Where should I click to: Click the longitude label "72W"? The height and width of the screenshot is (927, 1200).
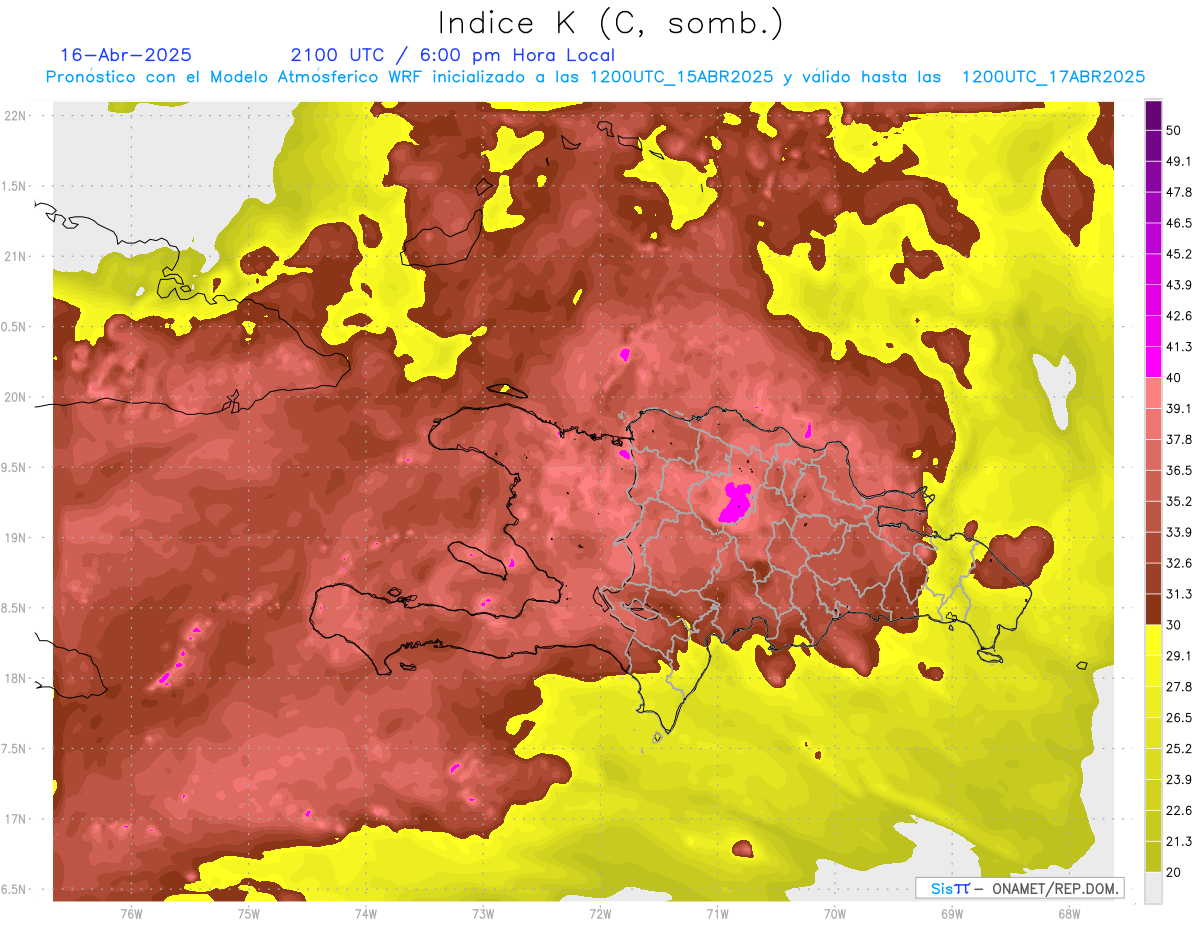tap(600, 914)
